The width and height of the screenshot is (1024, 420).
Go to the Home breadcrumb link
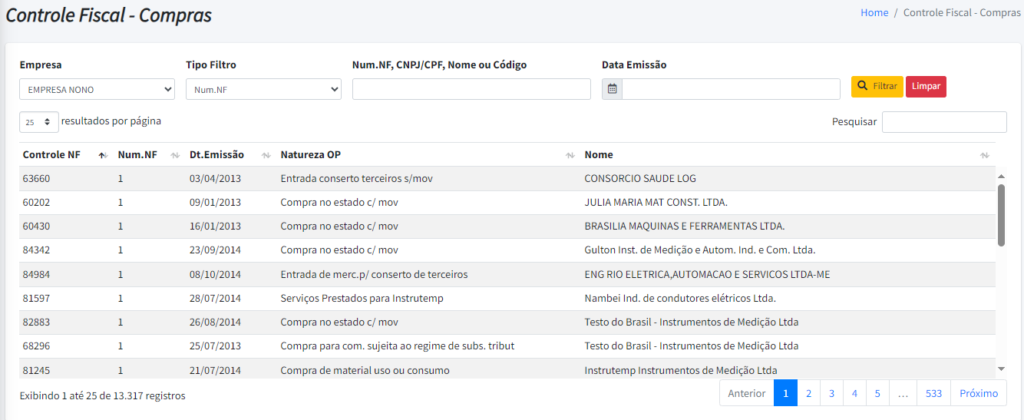874,13
